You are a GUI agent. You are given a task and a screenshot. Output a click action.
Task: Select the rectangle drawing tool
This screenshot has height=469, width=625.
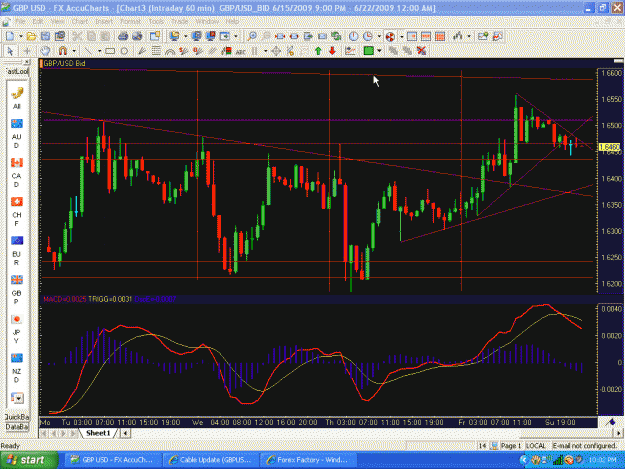point(110,51)
